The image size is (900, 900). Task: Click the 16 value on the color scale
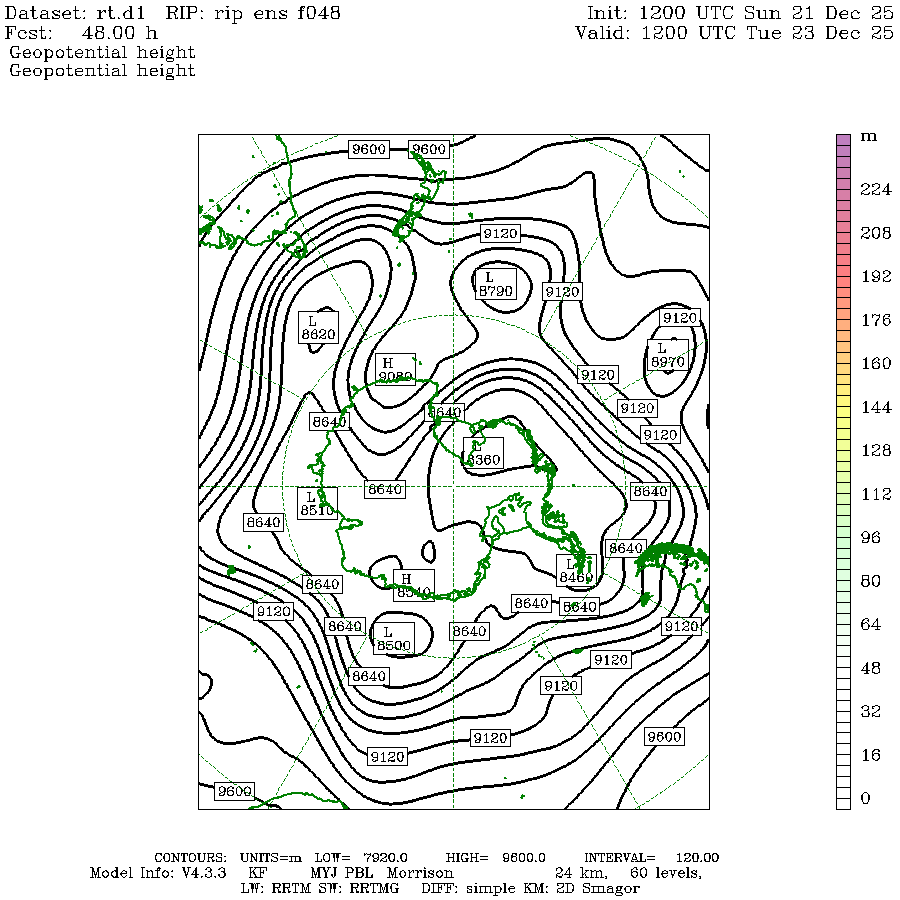pyautogui.click(x=870, y=755)
